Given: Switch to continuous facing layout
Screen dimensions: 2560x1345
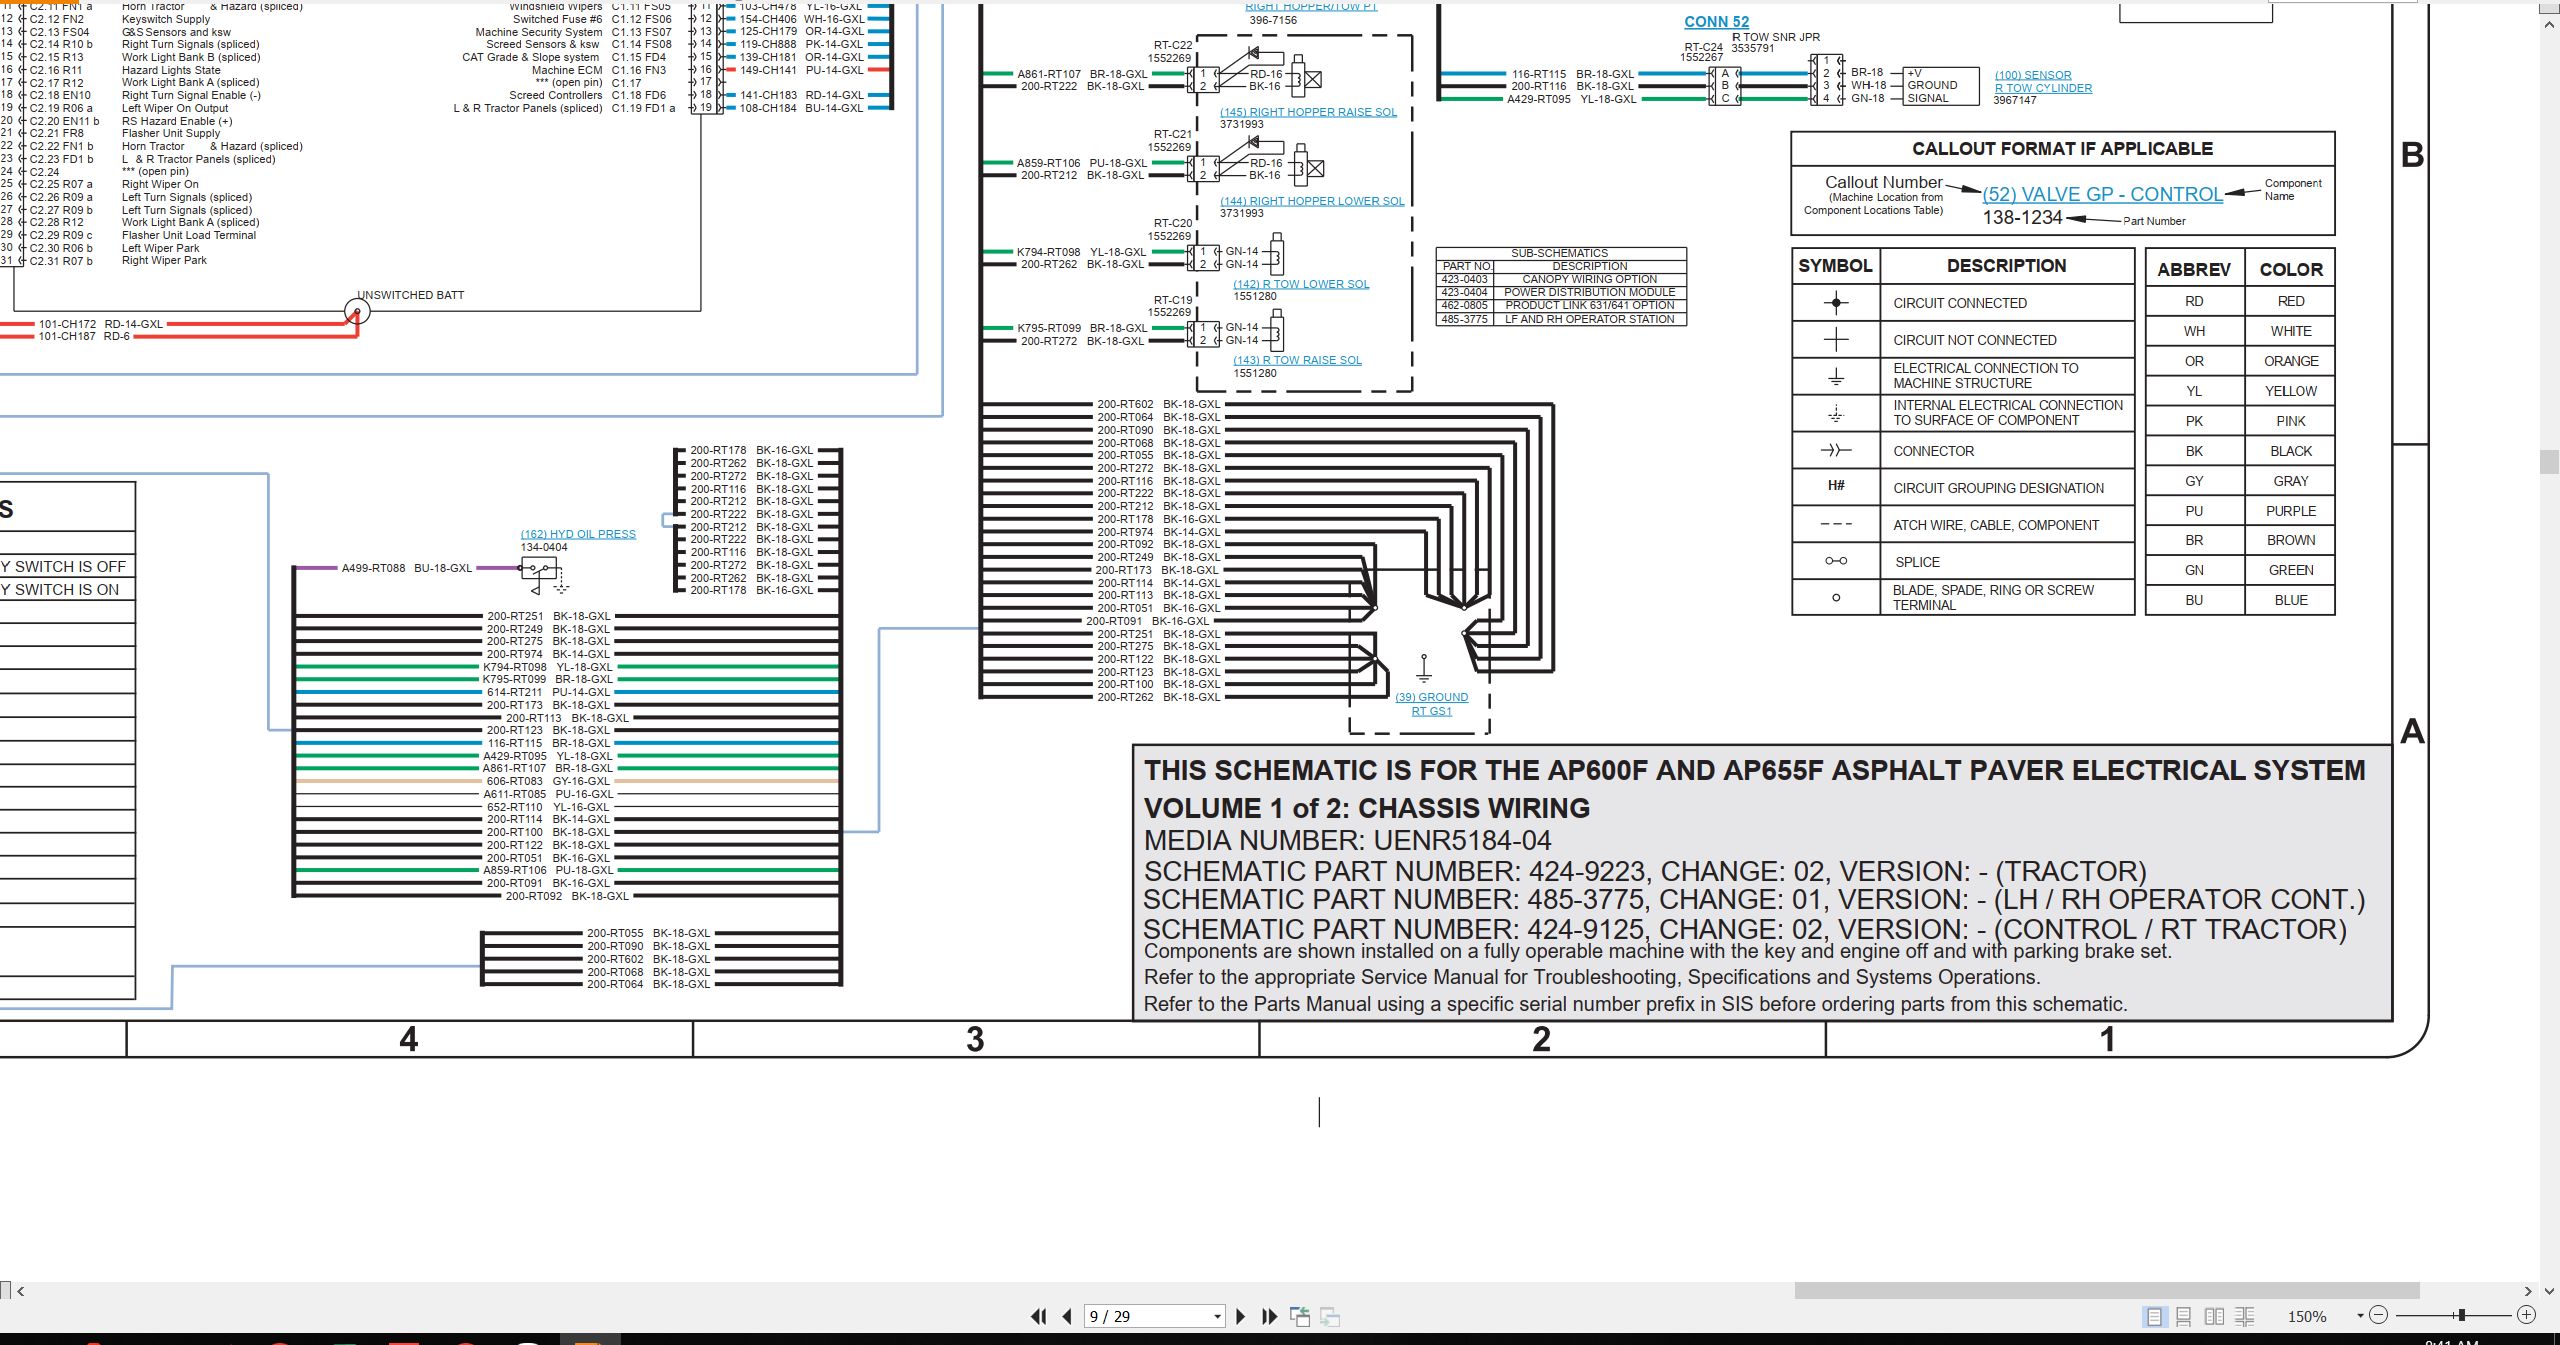Looking at the screenshot, I should [2245, 1317].
